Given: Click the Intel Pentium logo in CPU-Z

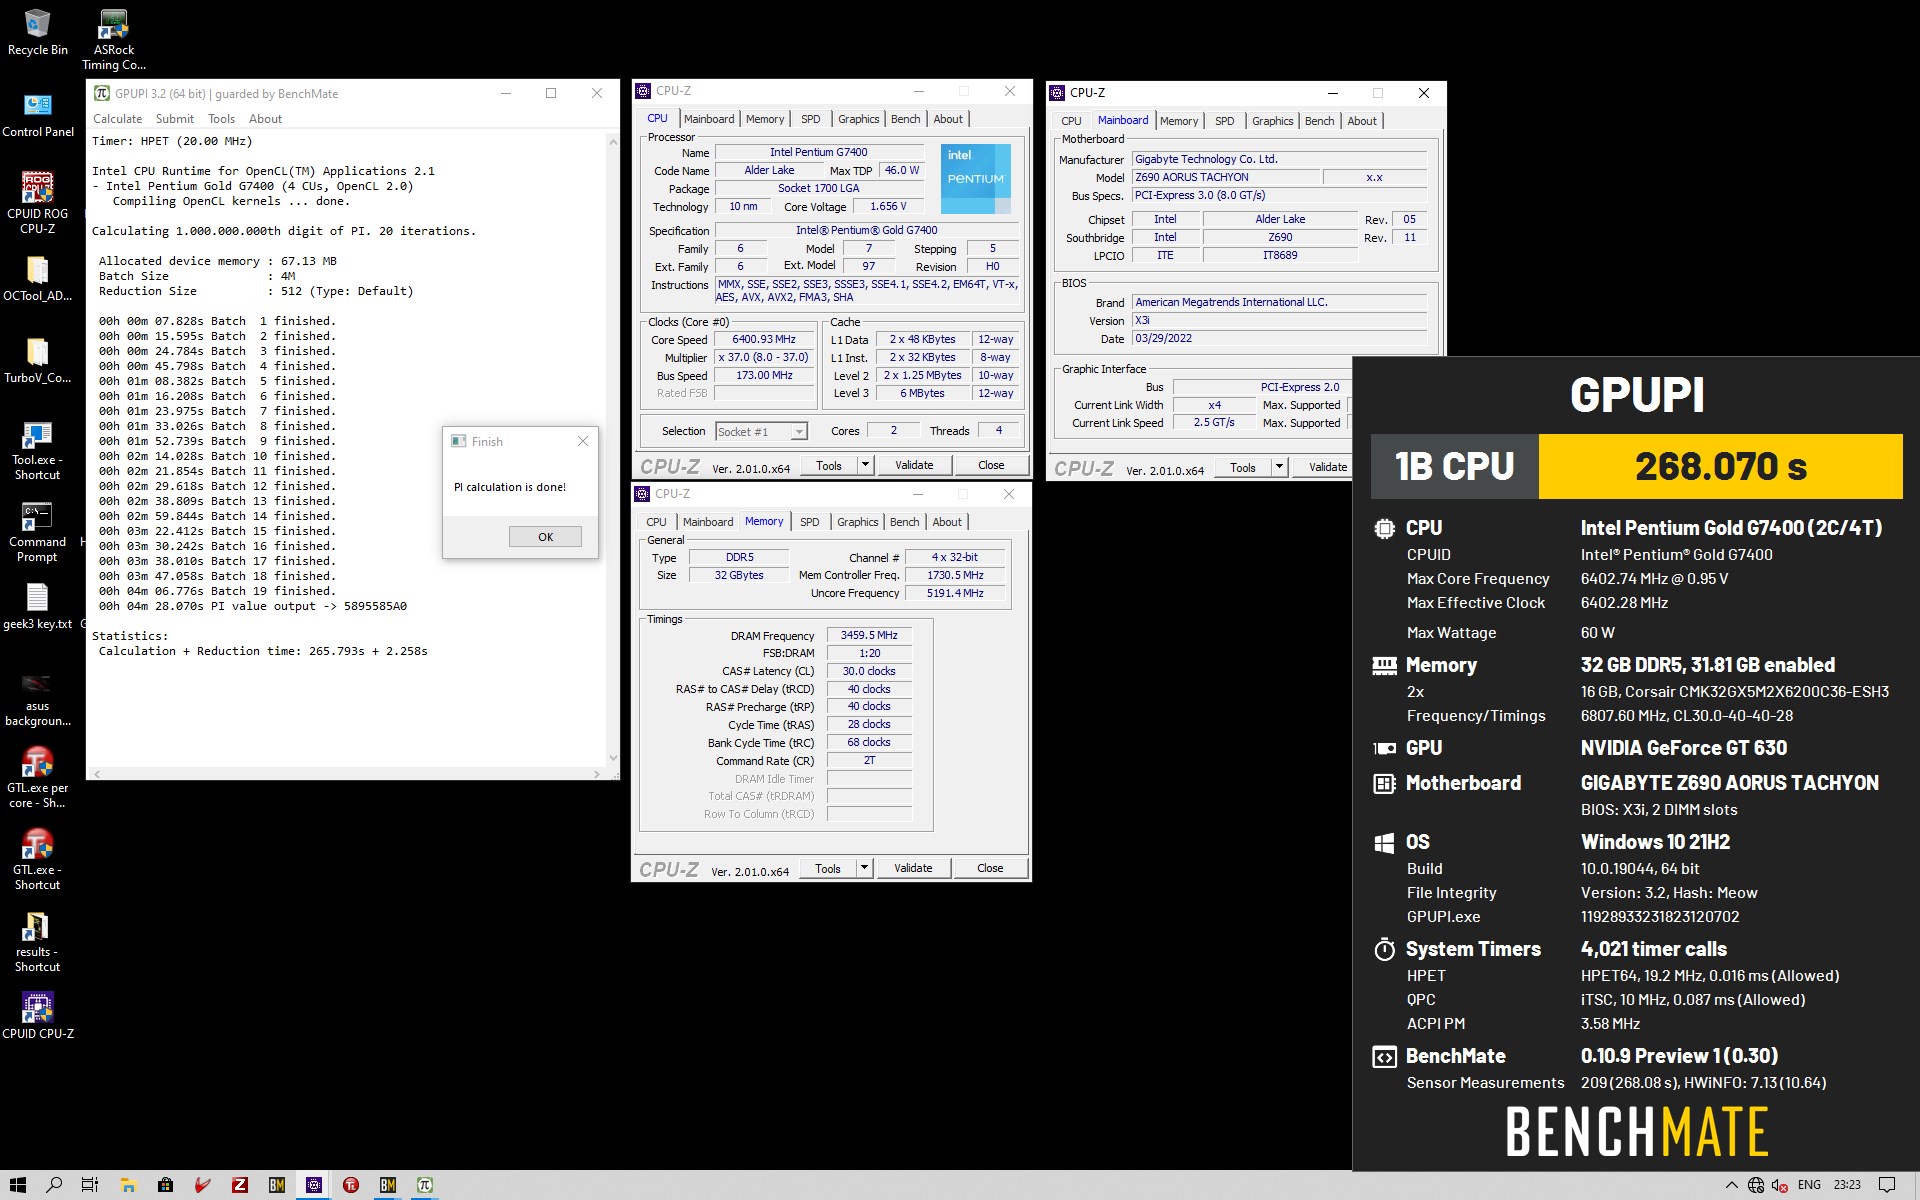Looking at the screenshot, I should click(975, 178).
